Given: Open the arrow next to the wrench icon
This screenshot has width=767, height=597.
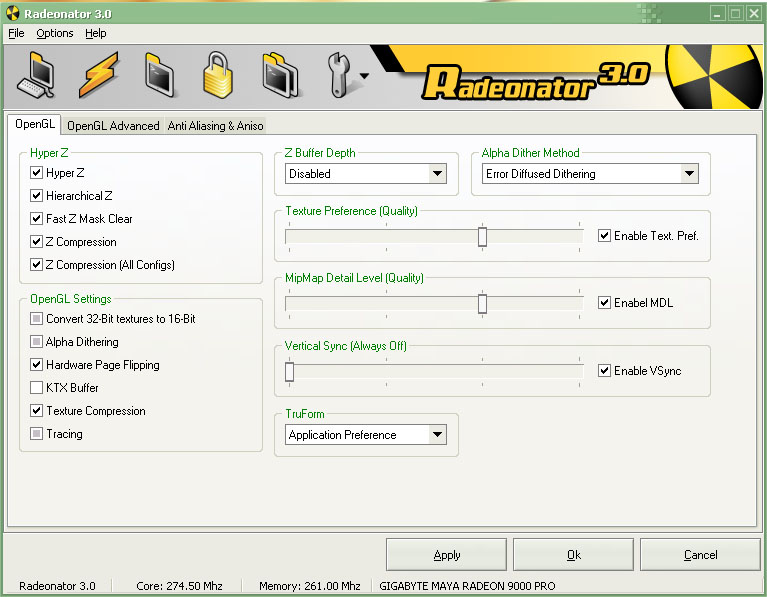Looking at the screenshot, I should (364, 76).
